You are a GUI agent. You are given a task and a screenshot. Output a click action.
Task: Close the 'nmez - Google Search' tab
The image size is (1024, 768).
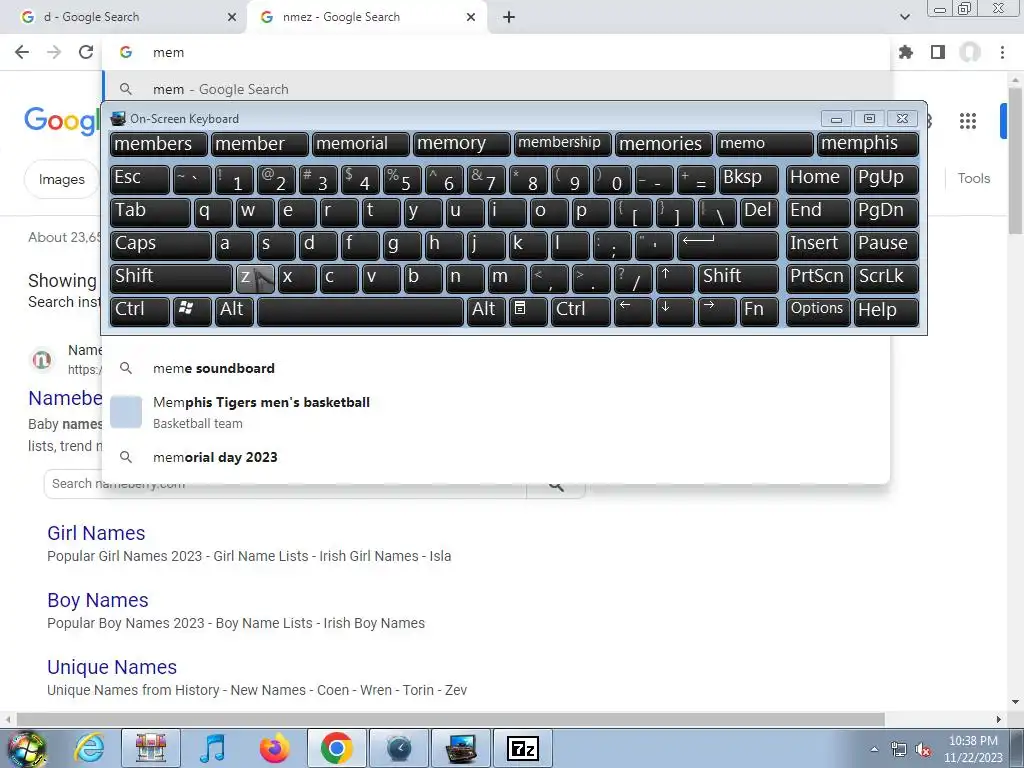coord(471,17)
